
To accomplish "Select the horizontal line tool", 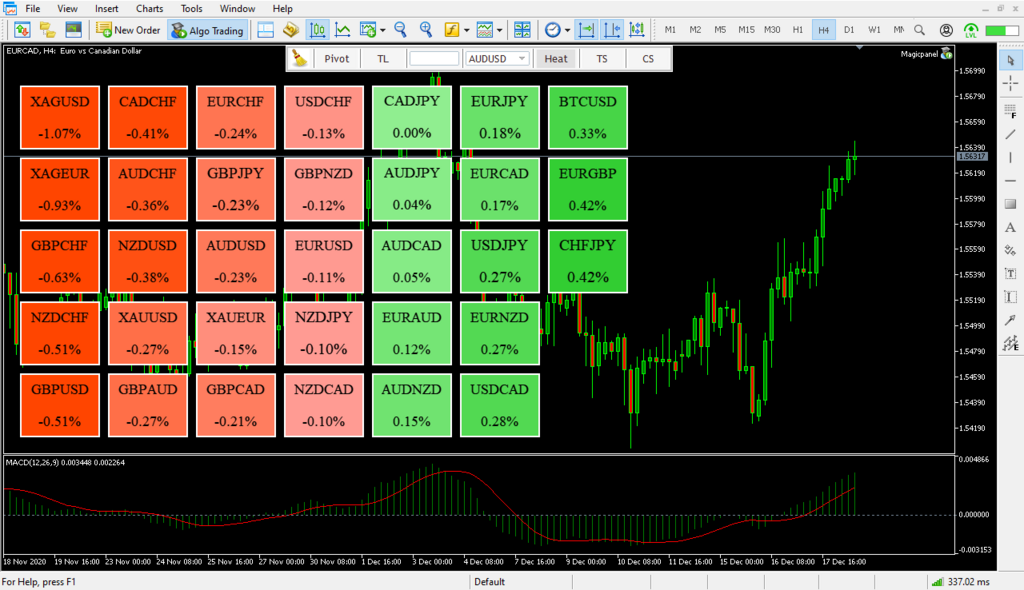I will 1010,181.
